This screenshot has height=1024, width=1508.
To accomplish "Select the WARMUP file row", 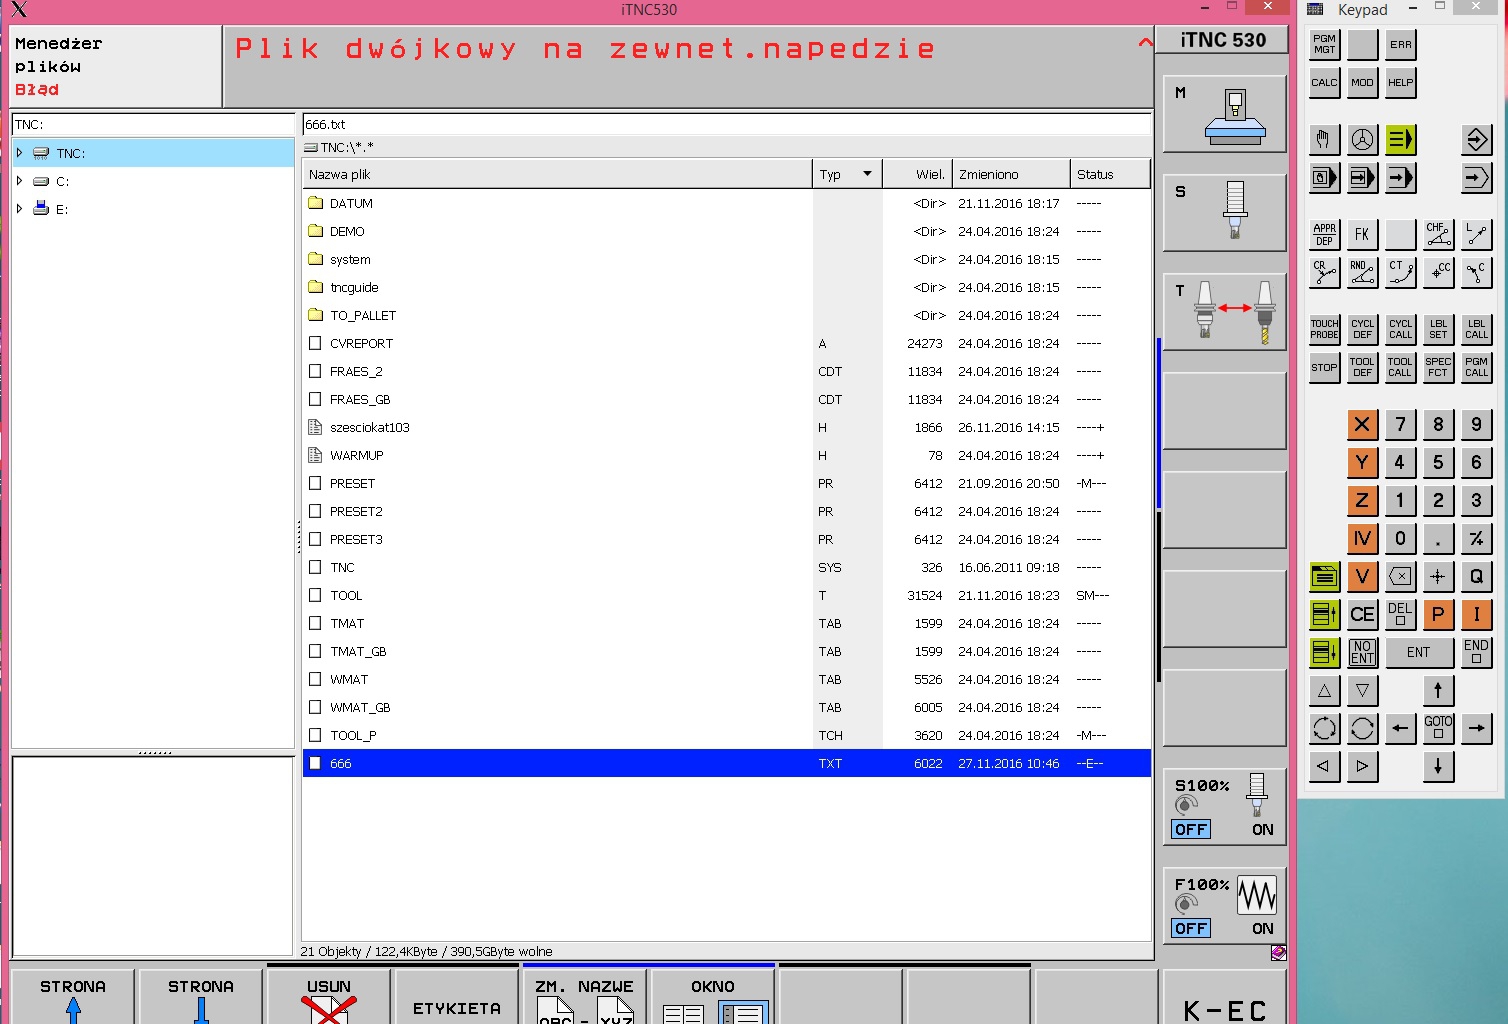I will (x=727, y=455).
